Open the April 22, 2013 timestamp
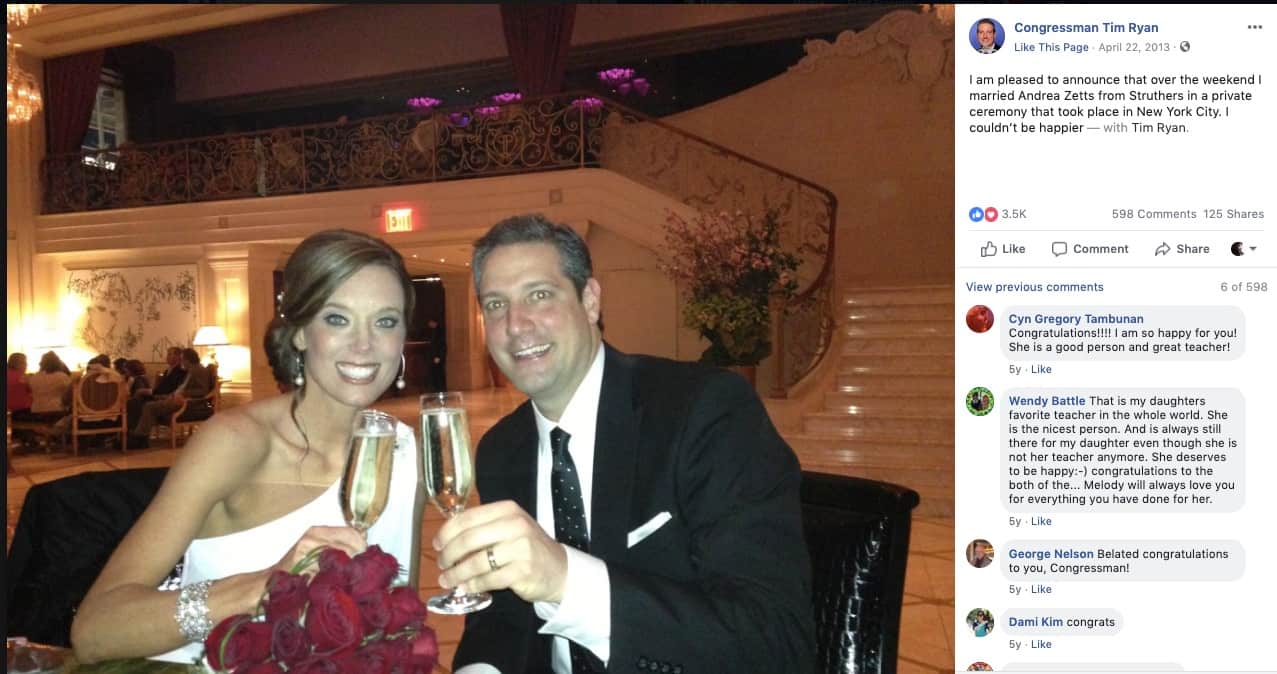The width and height of the screenshot is (1277, 674). tap(1134, 47)
